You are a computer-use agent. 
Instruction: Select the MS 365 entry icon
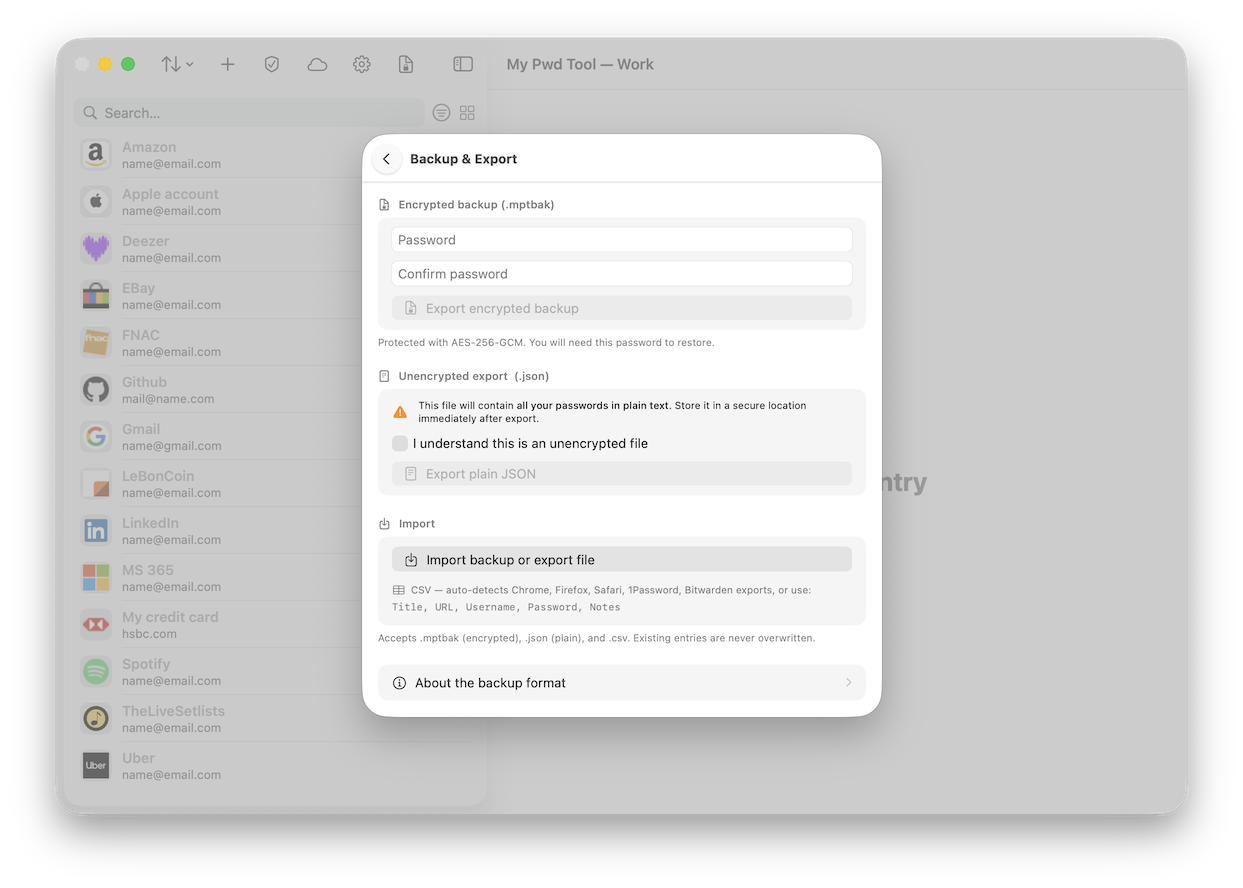tap(96, 577)
